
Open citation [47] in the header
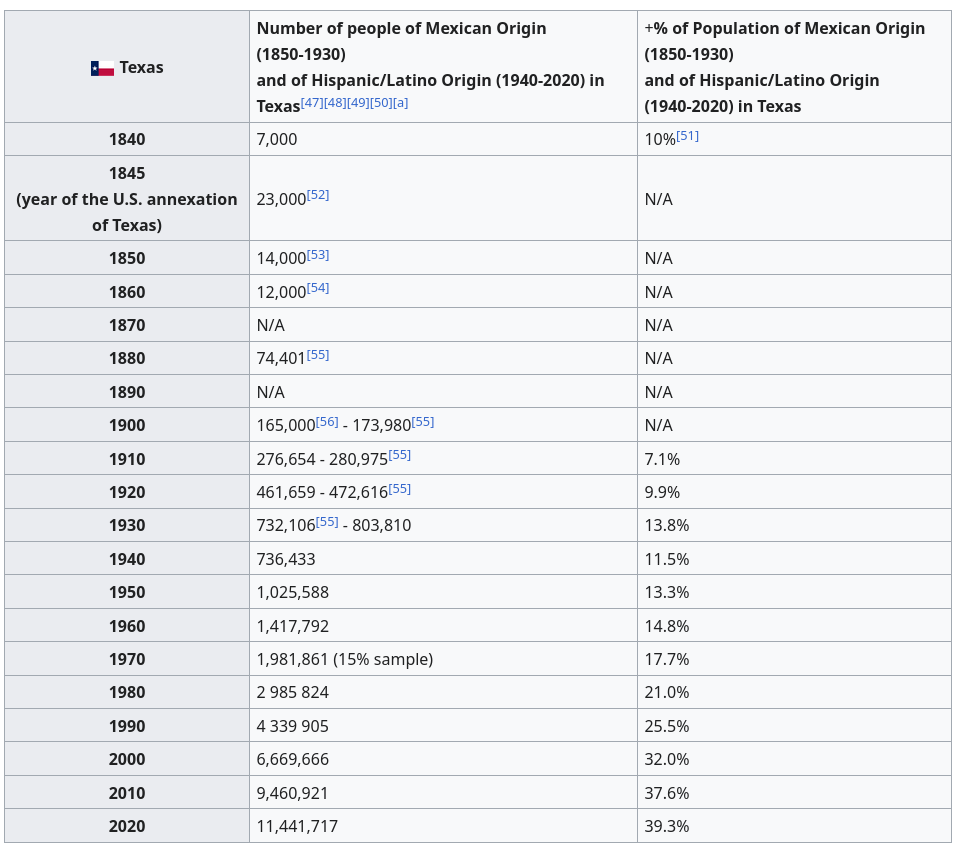click(x=312, y=103)
